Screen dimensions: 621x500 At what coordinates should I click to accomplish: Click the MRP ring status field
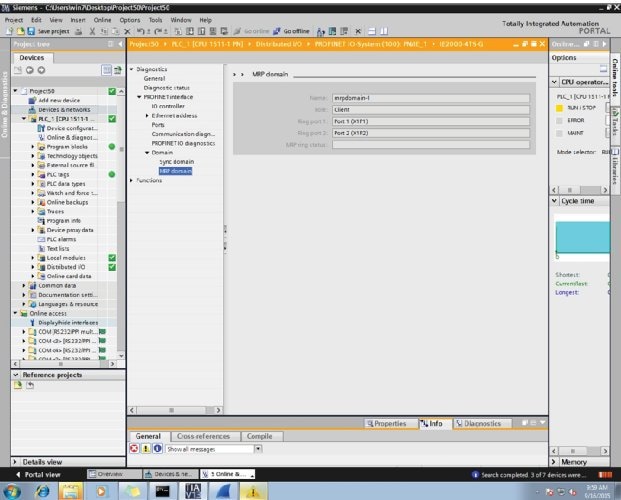click(431, 145)
